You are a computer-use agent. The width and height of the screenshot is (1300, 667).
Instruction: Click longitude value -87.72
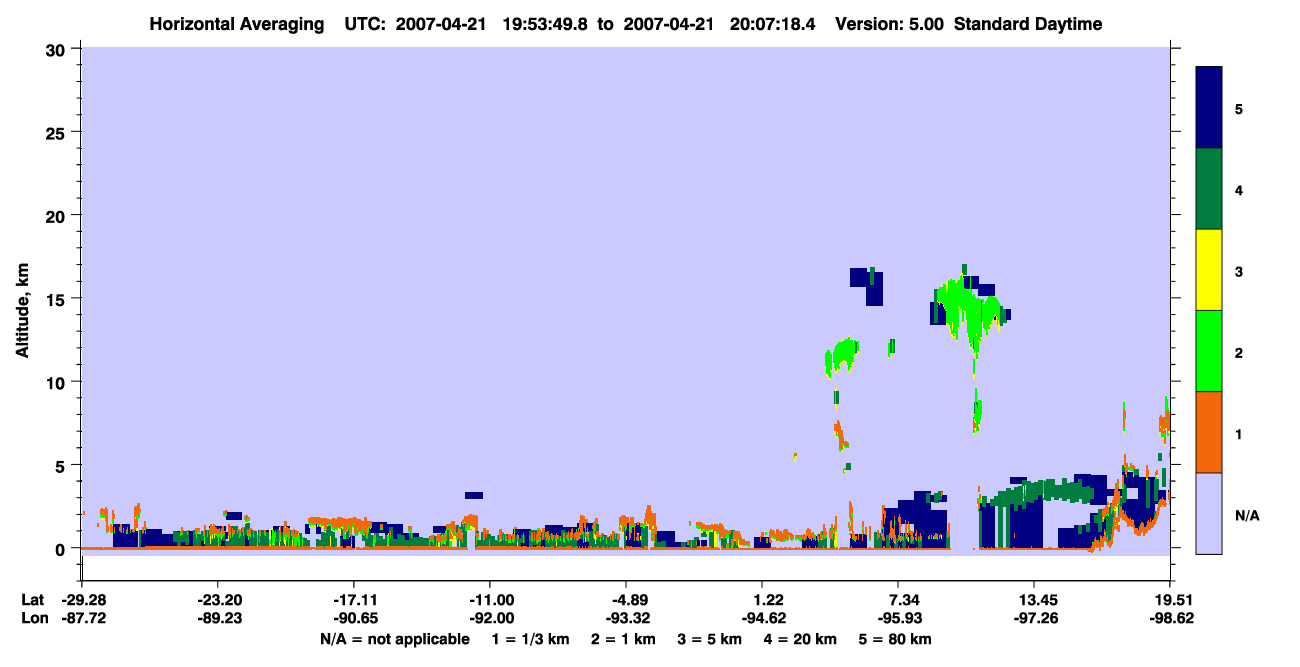[82, 618]
